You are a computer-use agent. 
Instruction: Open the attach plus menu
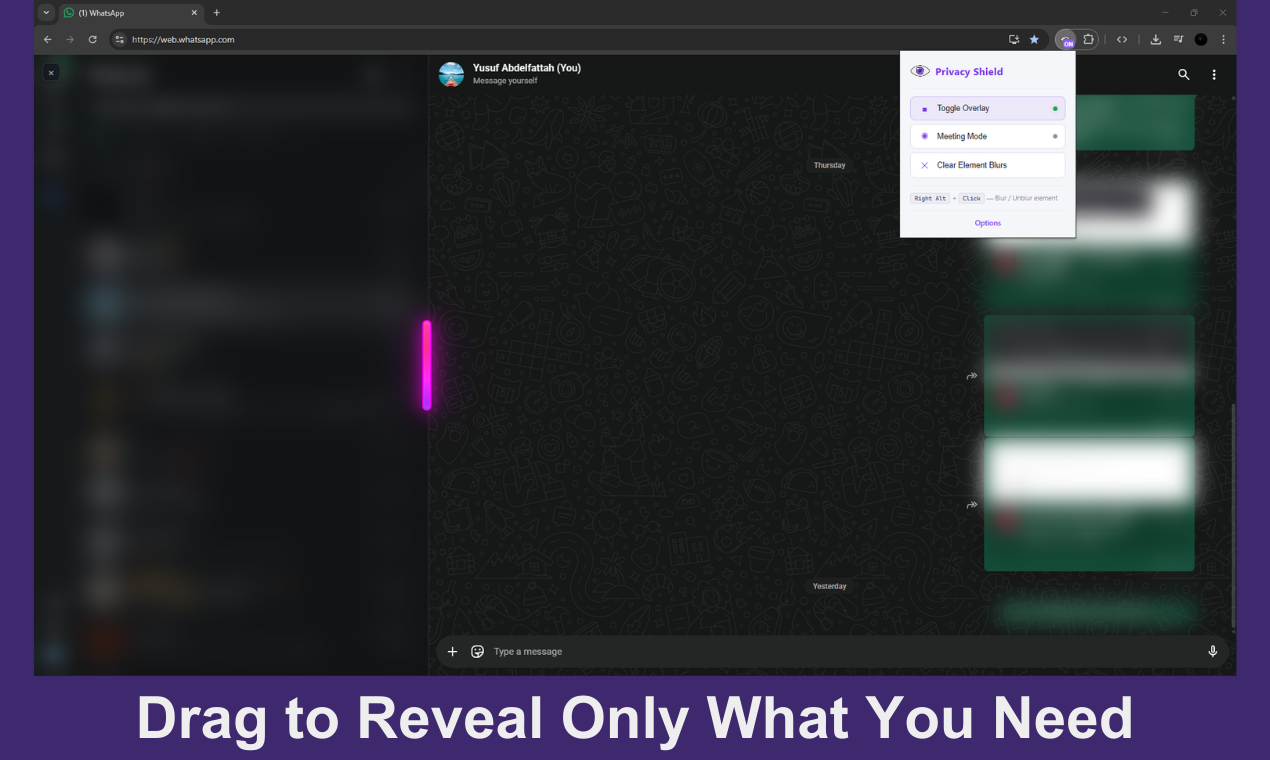452,651
